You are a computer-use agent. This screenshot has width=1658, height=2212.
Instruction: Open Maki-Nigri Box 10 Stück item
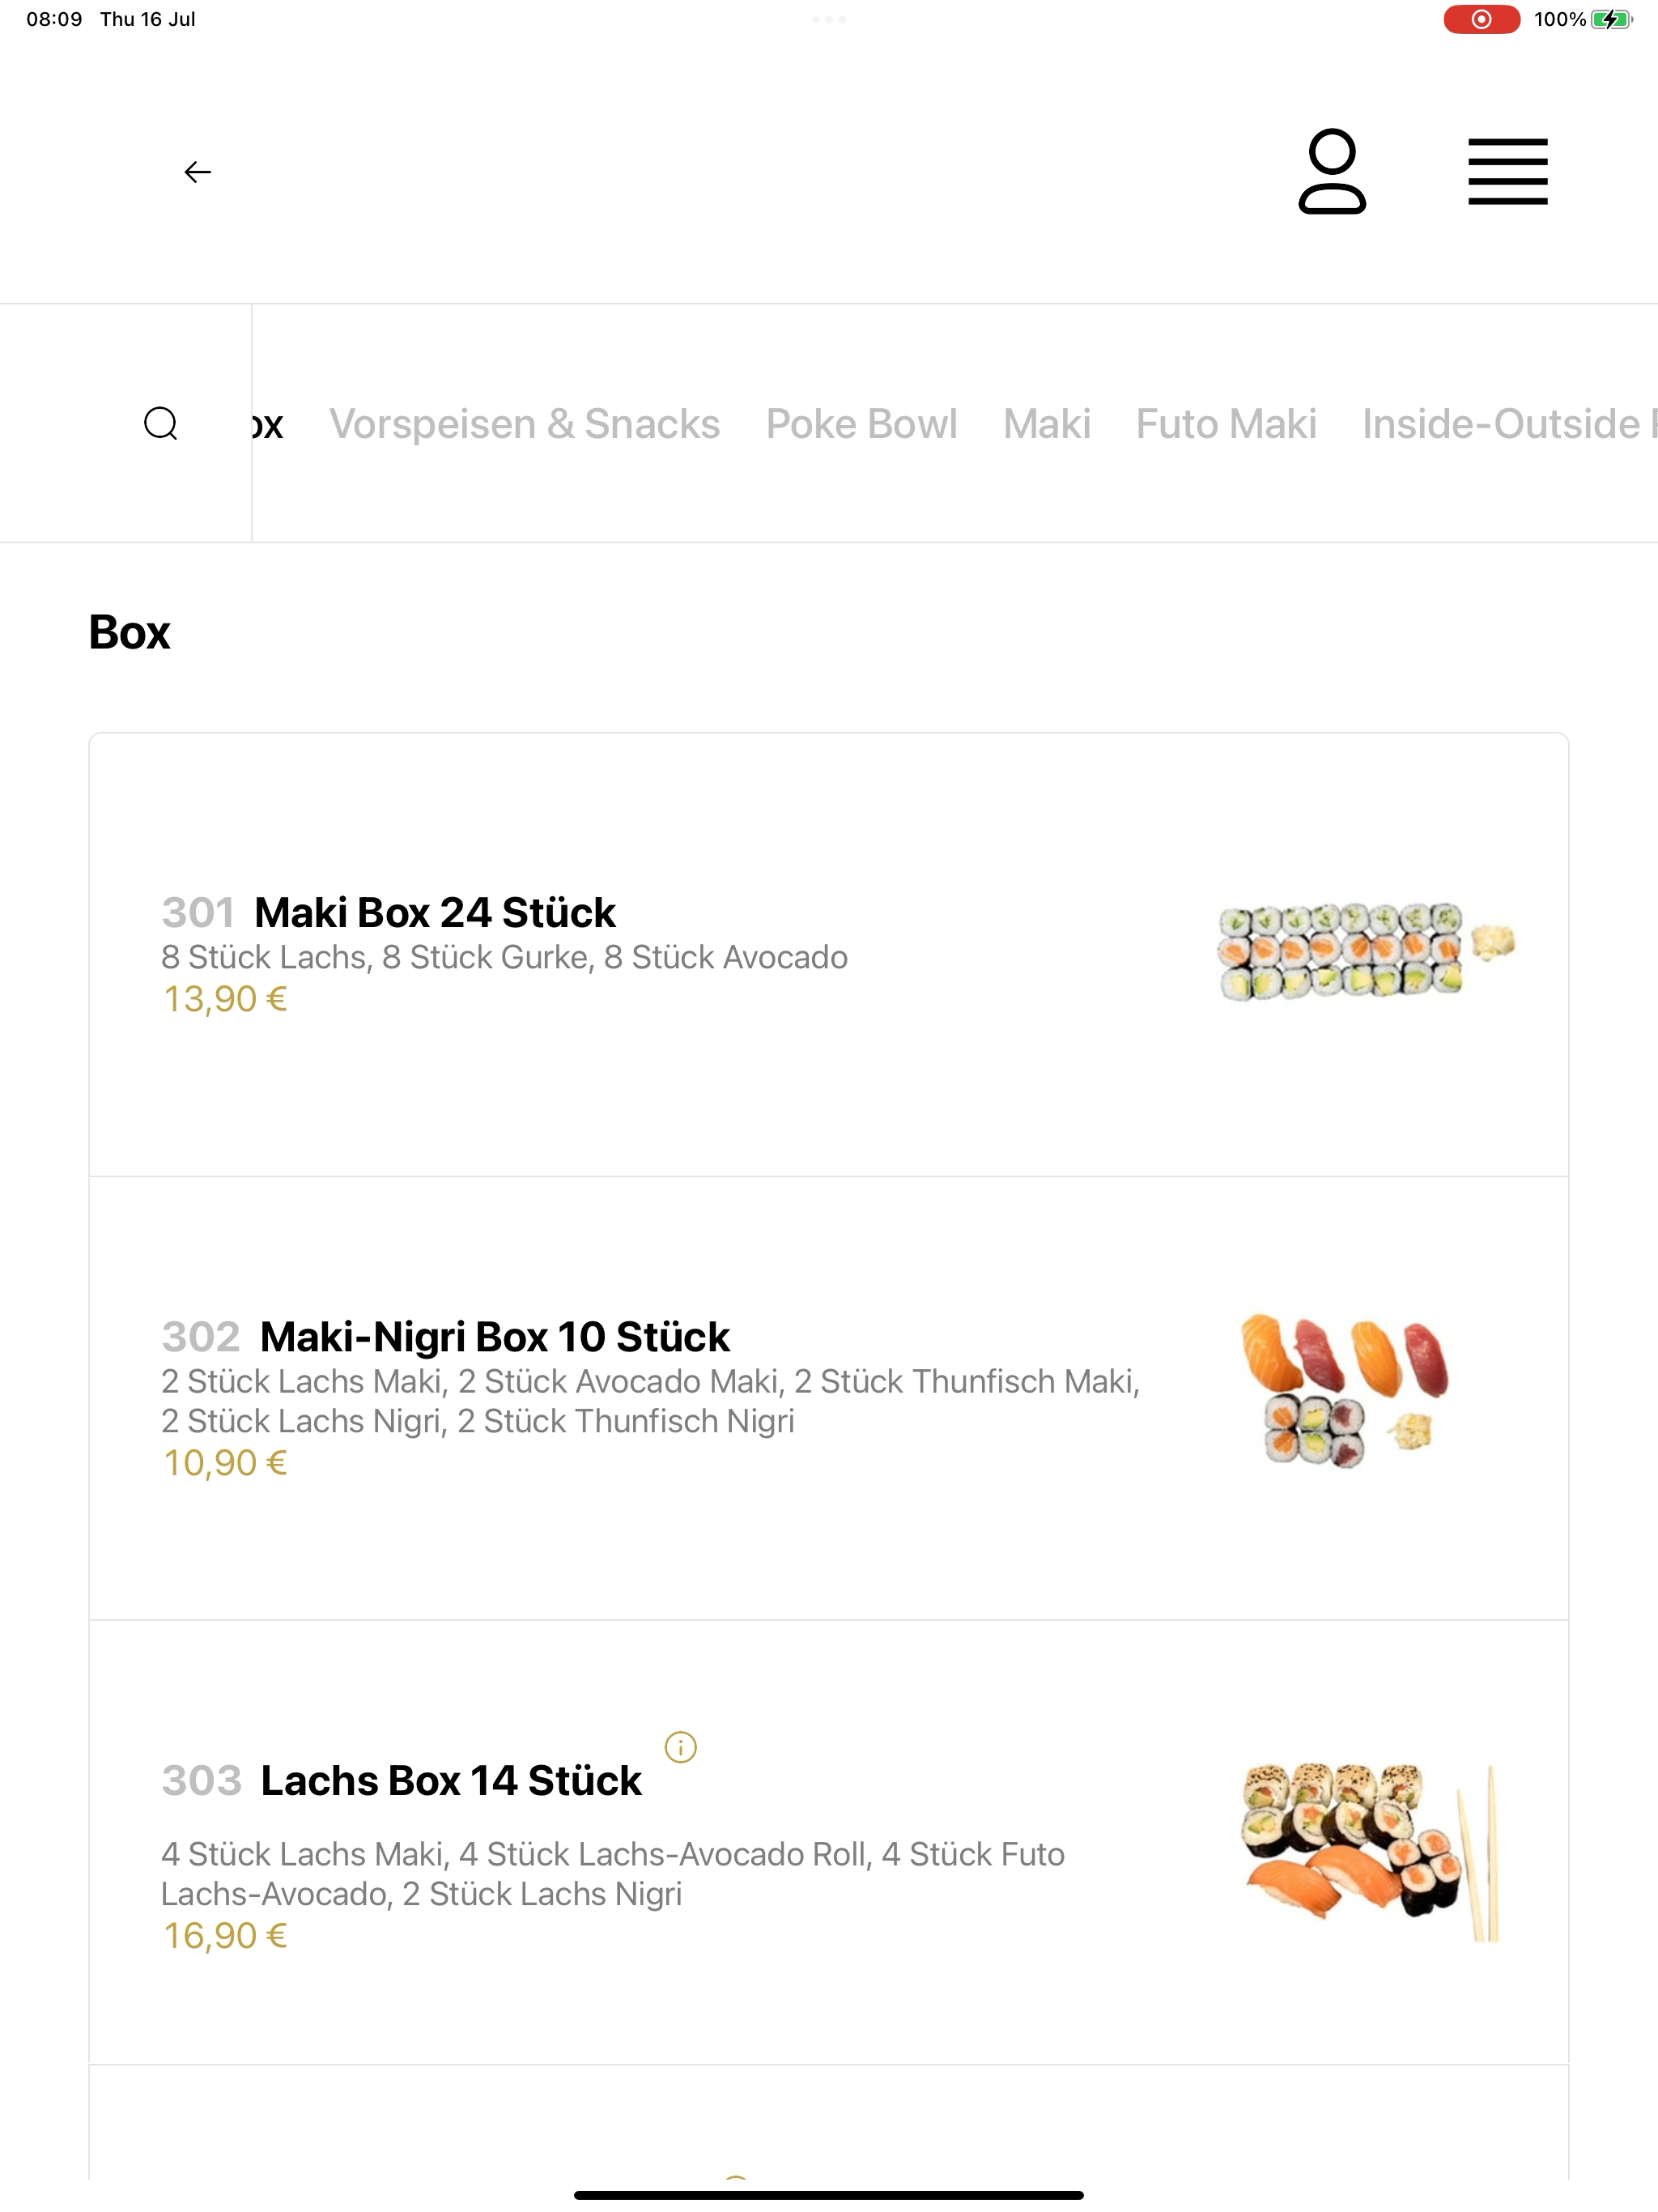tap(829, 1398)
